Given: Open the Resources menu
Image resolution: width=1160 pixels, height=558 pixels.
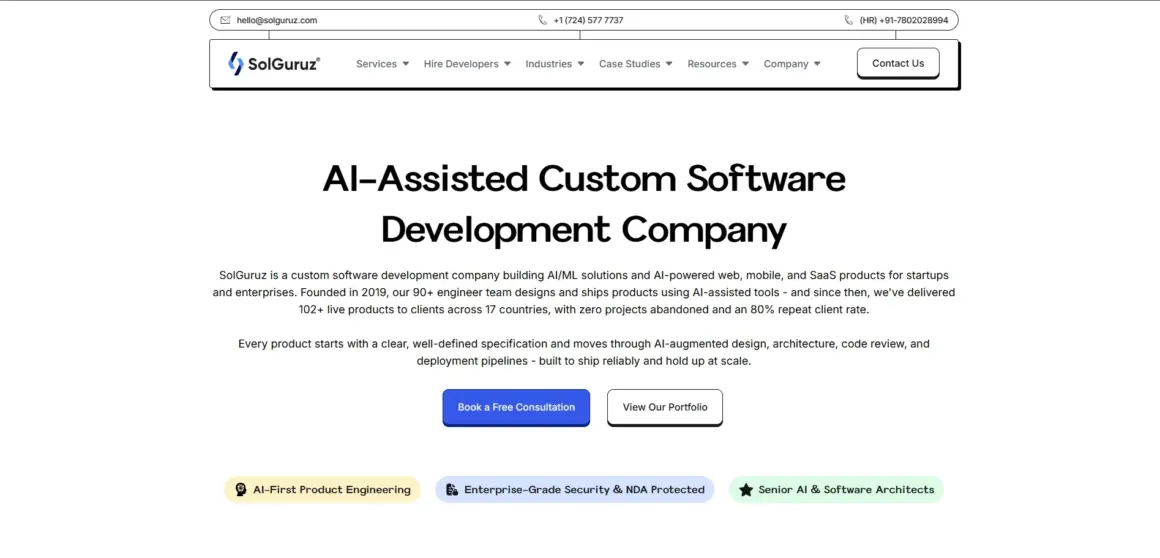Looking at the screenshot, I should pos(712,64).
